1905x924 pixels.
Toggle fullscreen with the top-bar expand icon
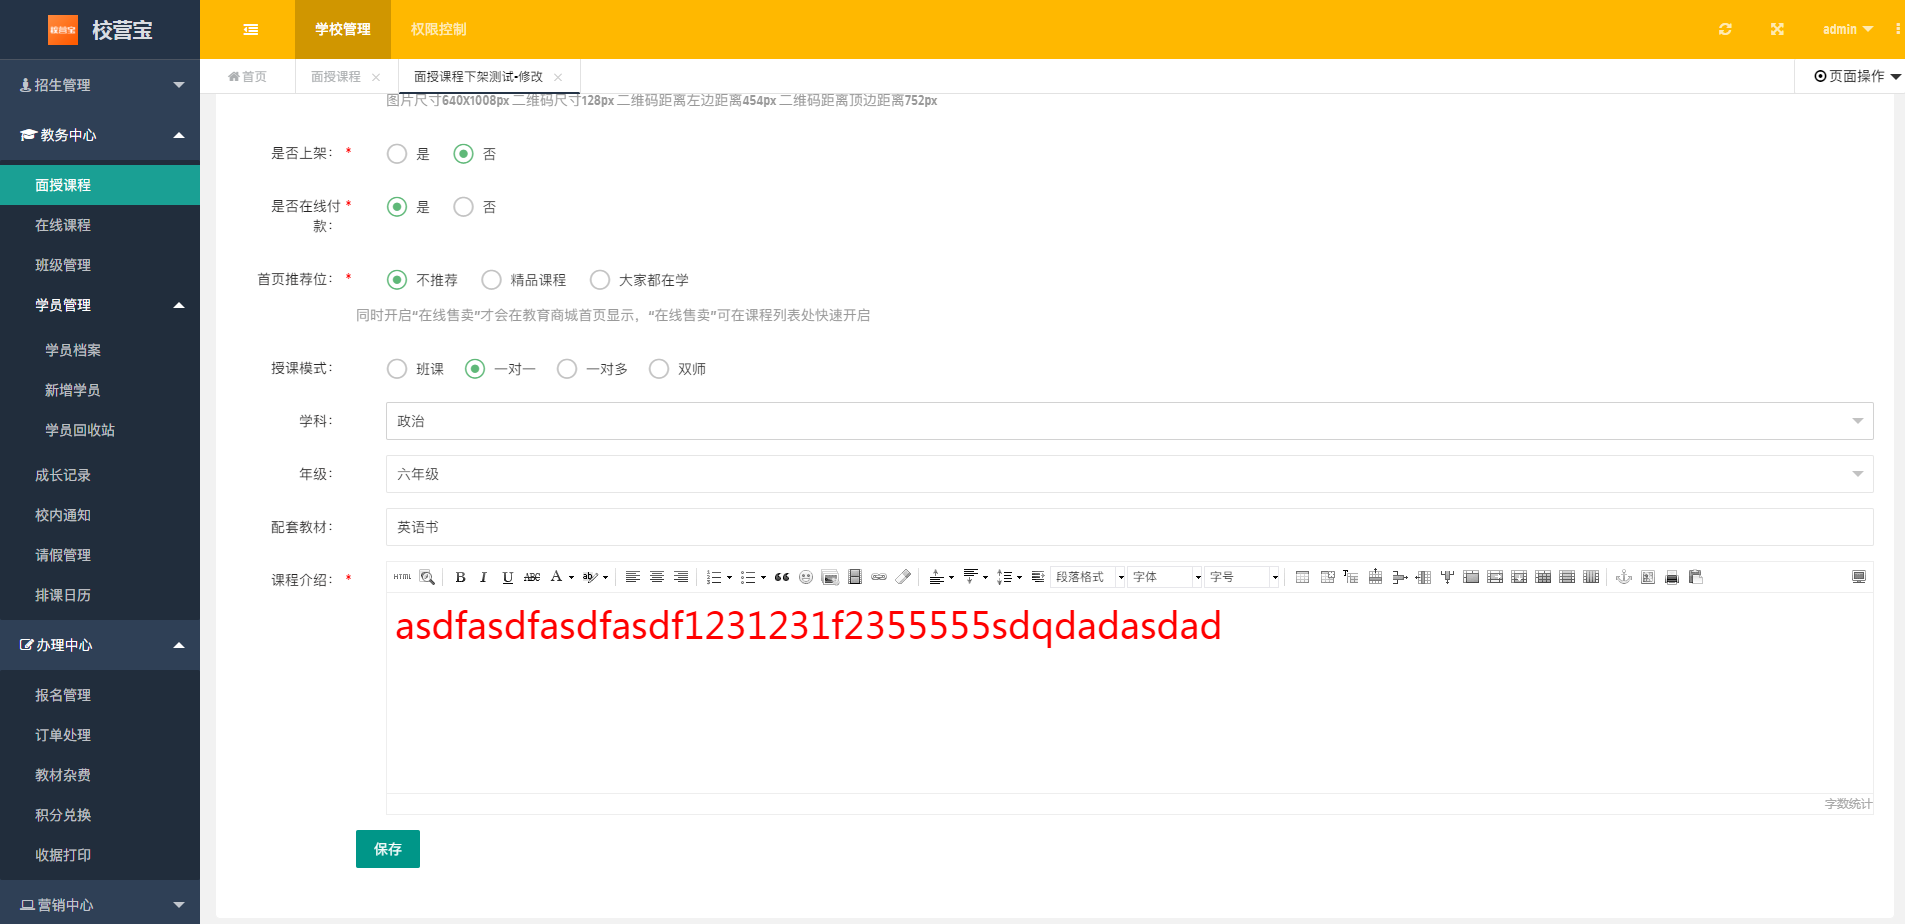pos(1777,29)
